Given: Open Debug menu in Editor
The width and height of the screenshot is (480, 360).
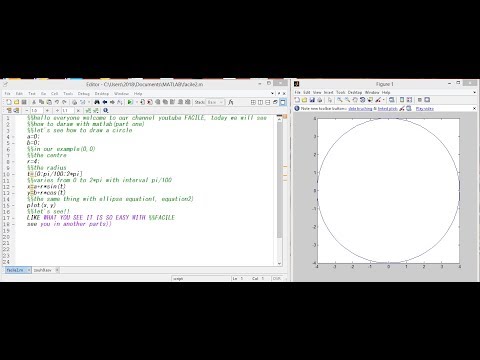Looking at the screenshot, I should [84, 94].
